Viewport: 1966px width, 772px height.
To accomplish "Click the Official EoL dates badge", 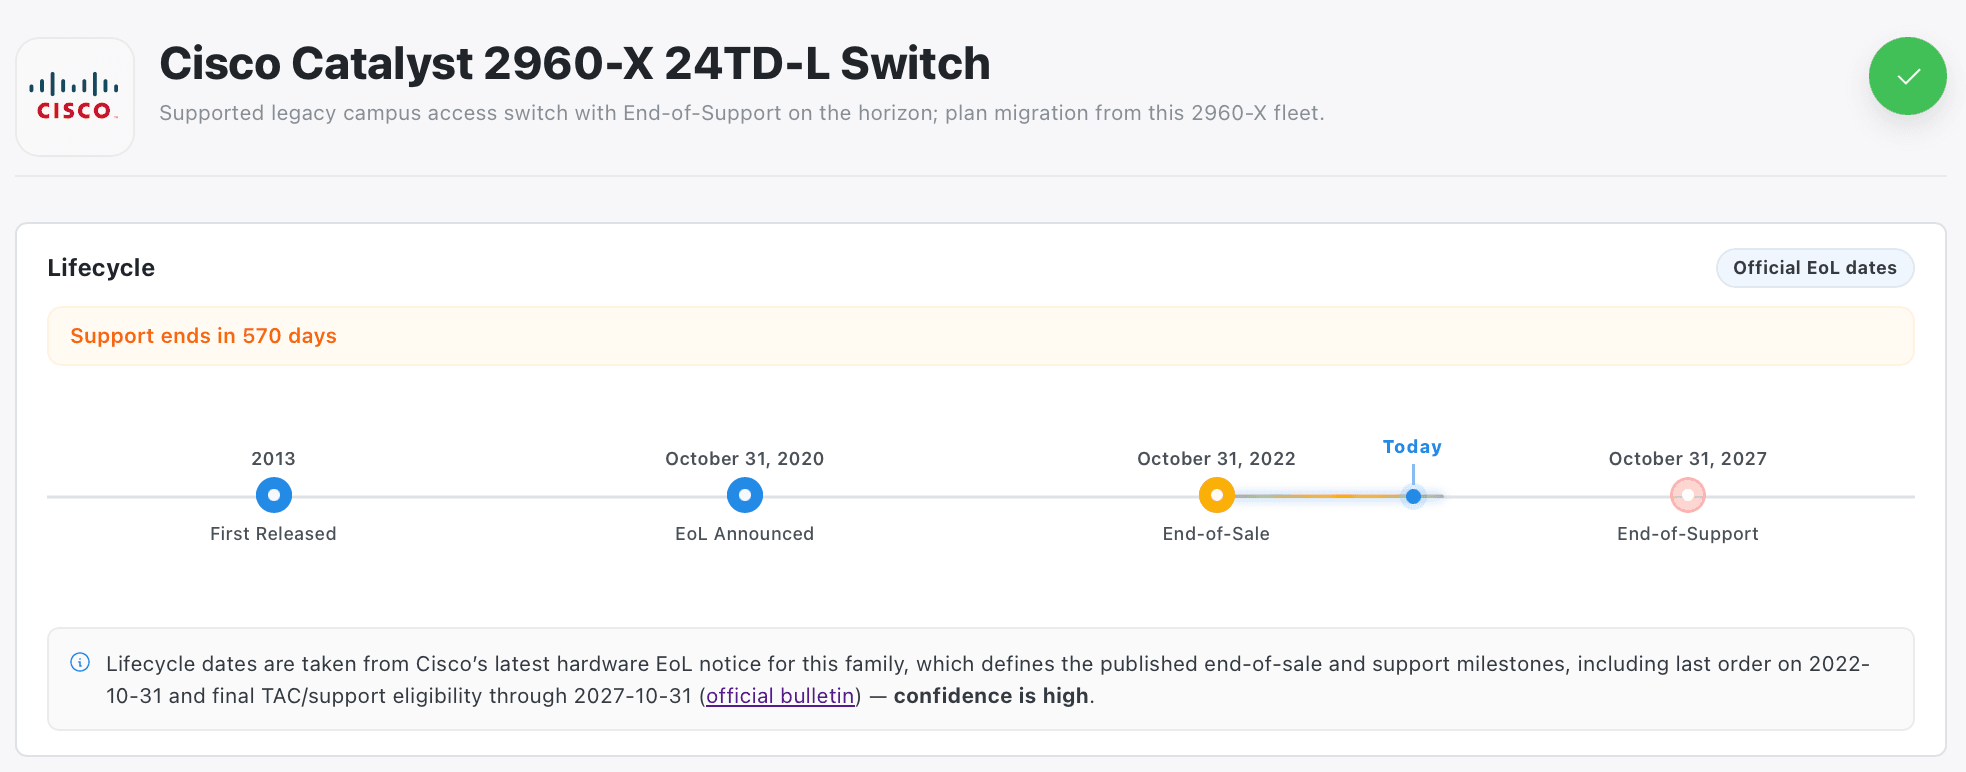I will point(1814,268).
